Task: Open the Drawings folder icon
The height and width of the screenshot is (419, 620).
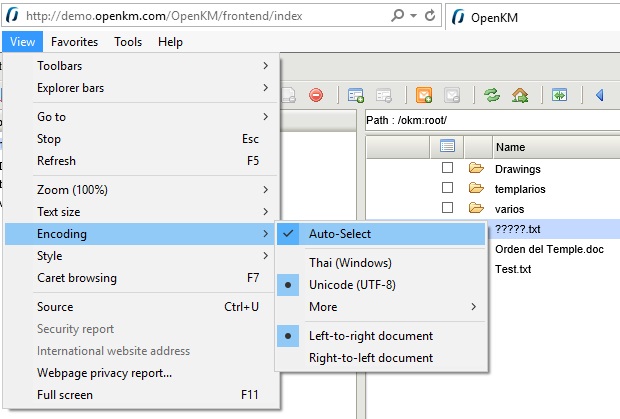Action: (x=476, y=168)
